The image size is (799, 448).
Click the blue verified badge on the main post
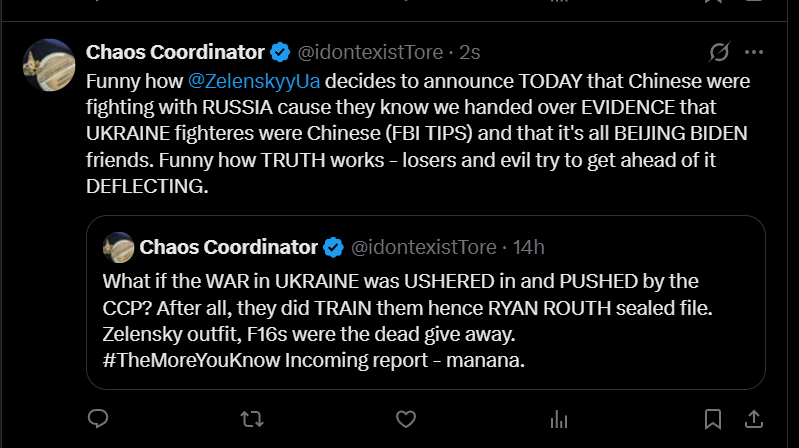coord(282,52)
